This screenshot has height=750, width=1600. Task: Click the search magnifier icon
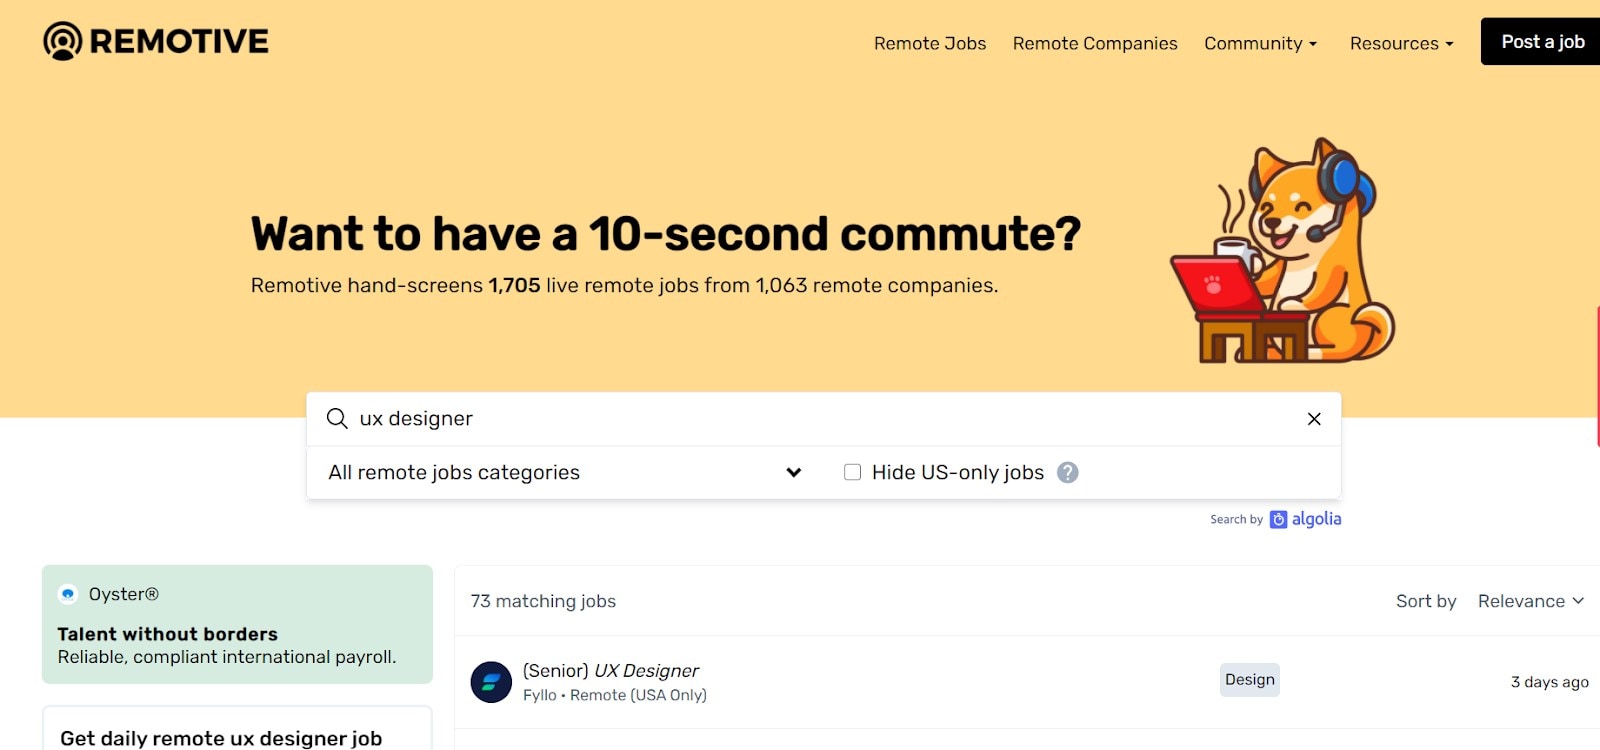337,418
